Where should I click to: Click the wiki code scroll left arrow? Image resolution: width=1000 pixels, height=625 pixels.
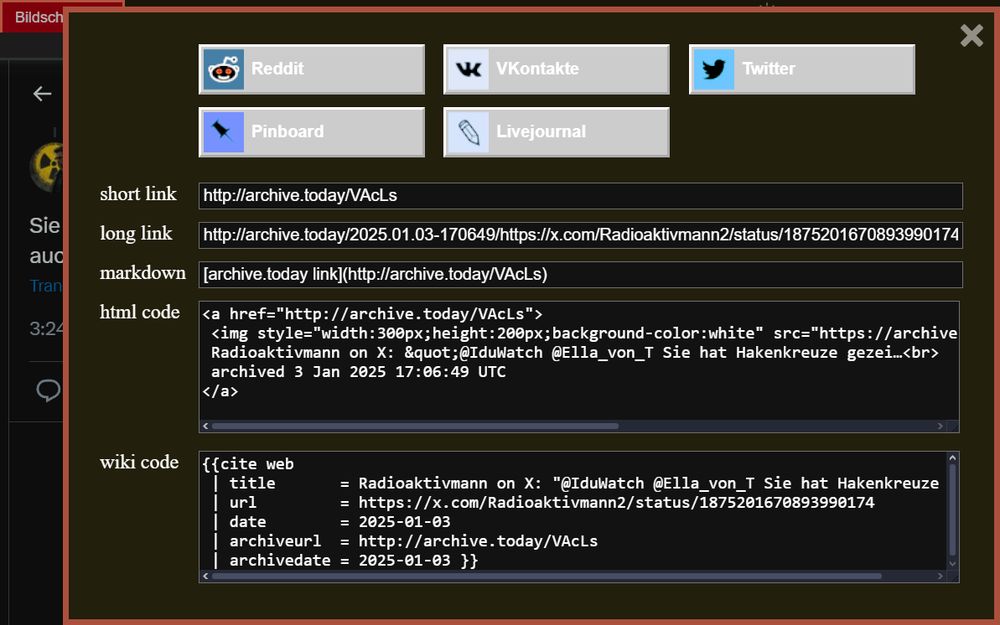[205, 576]
